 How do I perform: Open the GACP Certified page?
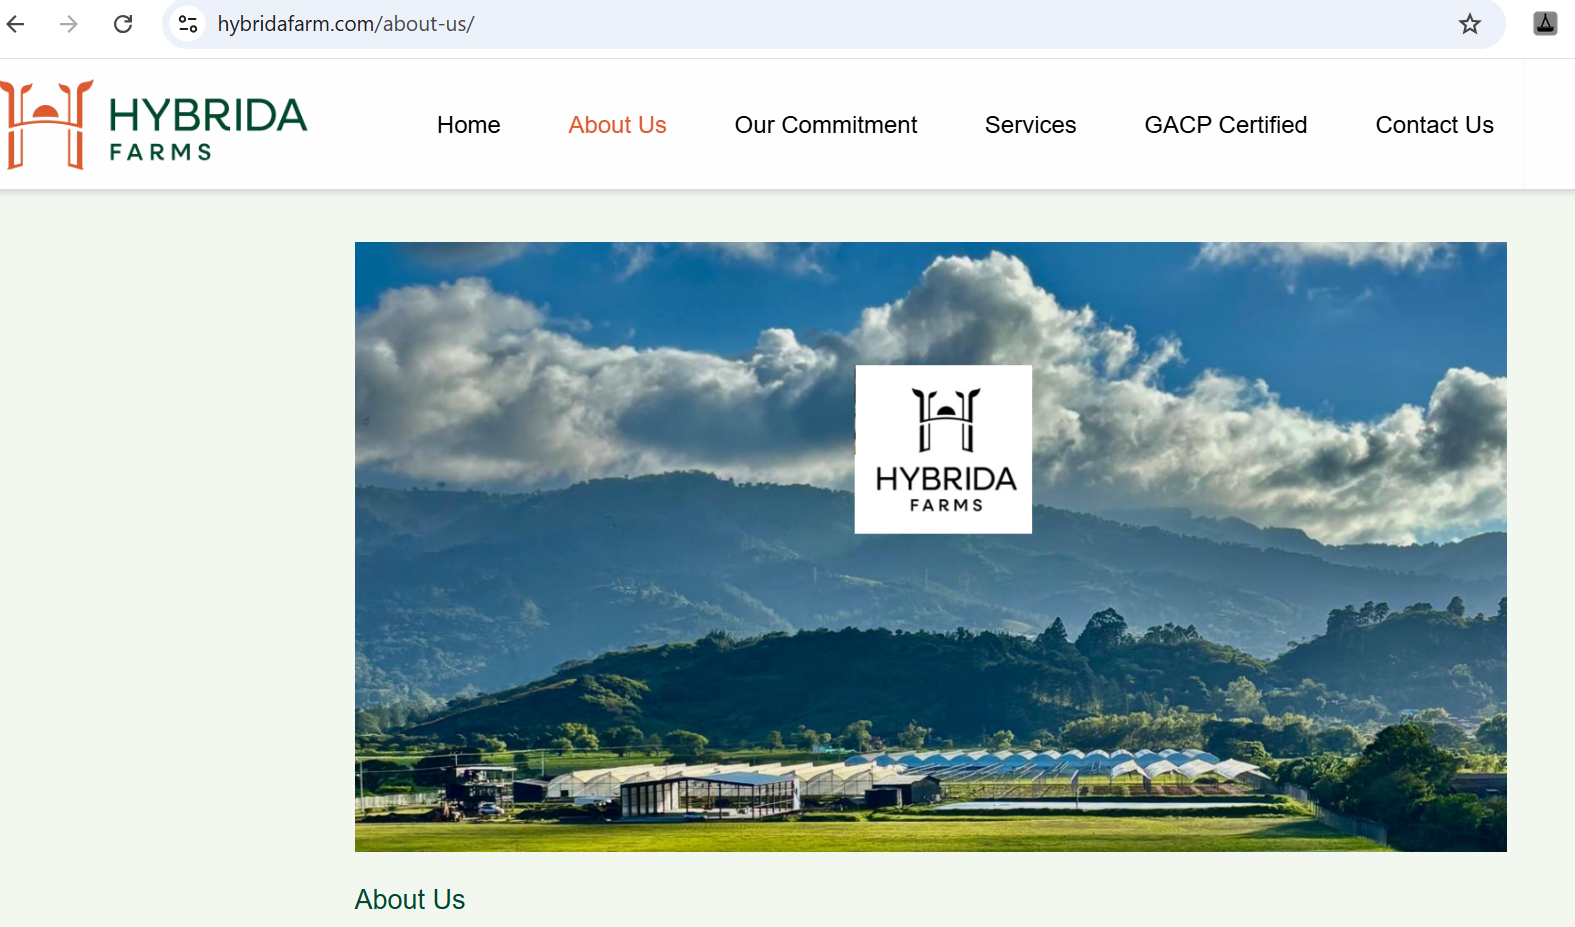[x=1225, y=125]
